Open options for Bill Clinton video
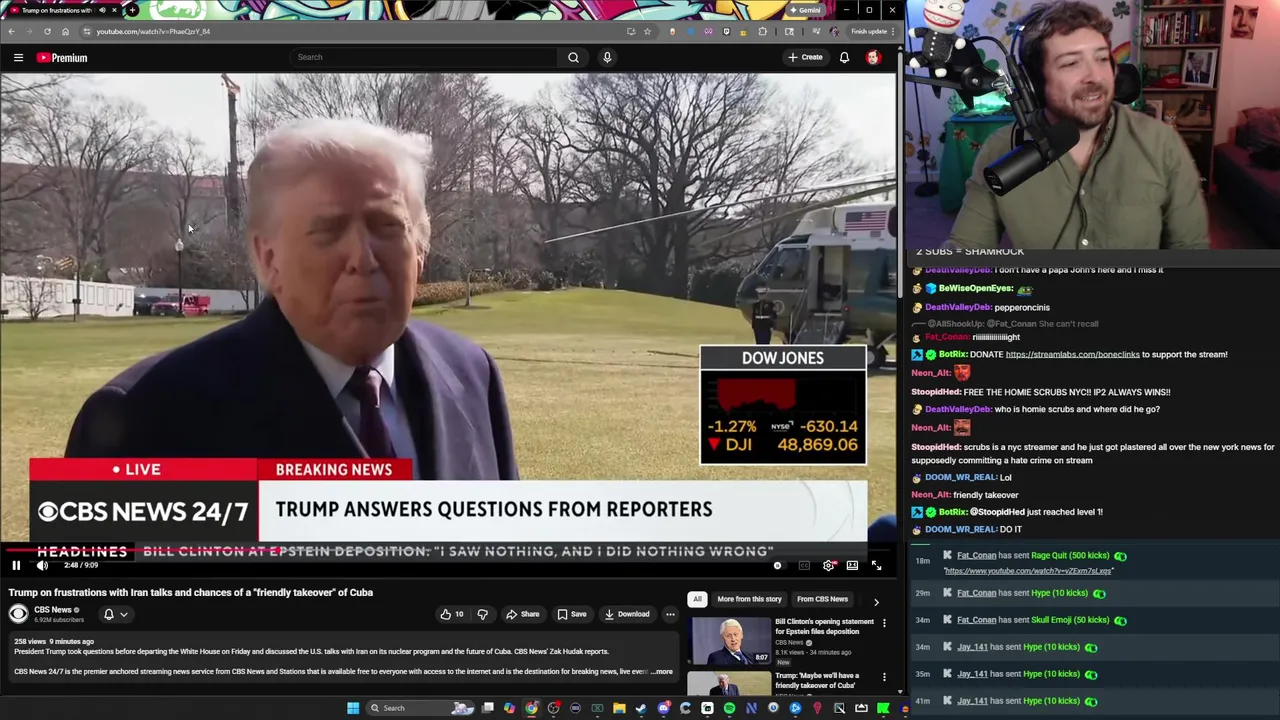This screenshot has width=1280, height=720. point(884,623)
